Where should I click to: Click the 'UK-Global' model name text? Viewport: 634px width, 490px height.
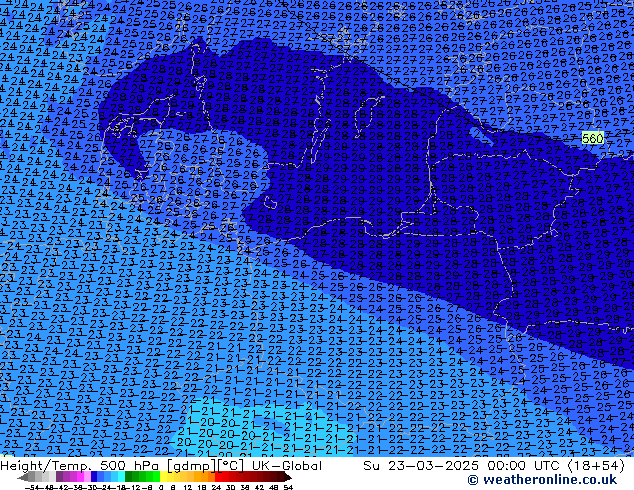tap(287, 466)
